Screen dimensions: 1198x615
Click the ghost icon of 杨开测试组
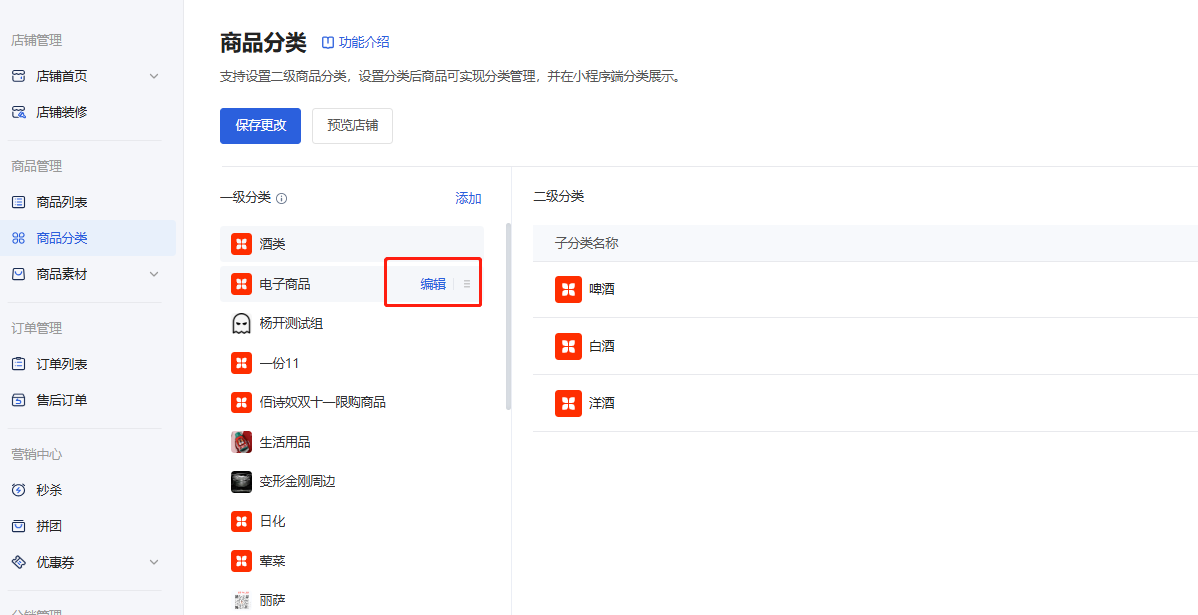(241, 324)
